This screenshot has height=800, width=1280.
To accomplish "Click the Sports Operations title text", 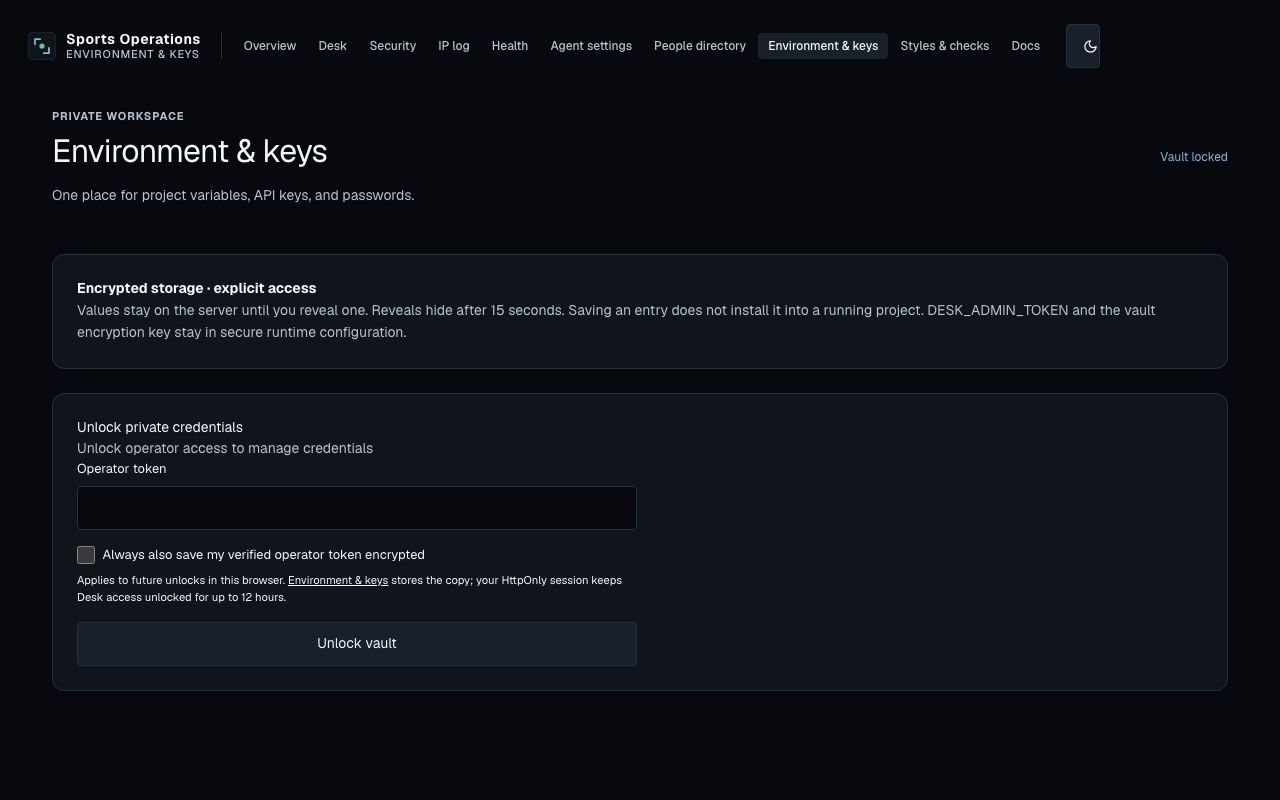I will click(x=133, y=39).
